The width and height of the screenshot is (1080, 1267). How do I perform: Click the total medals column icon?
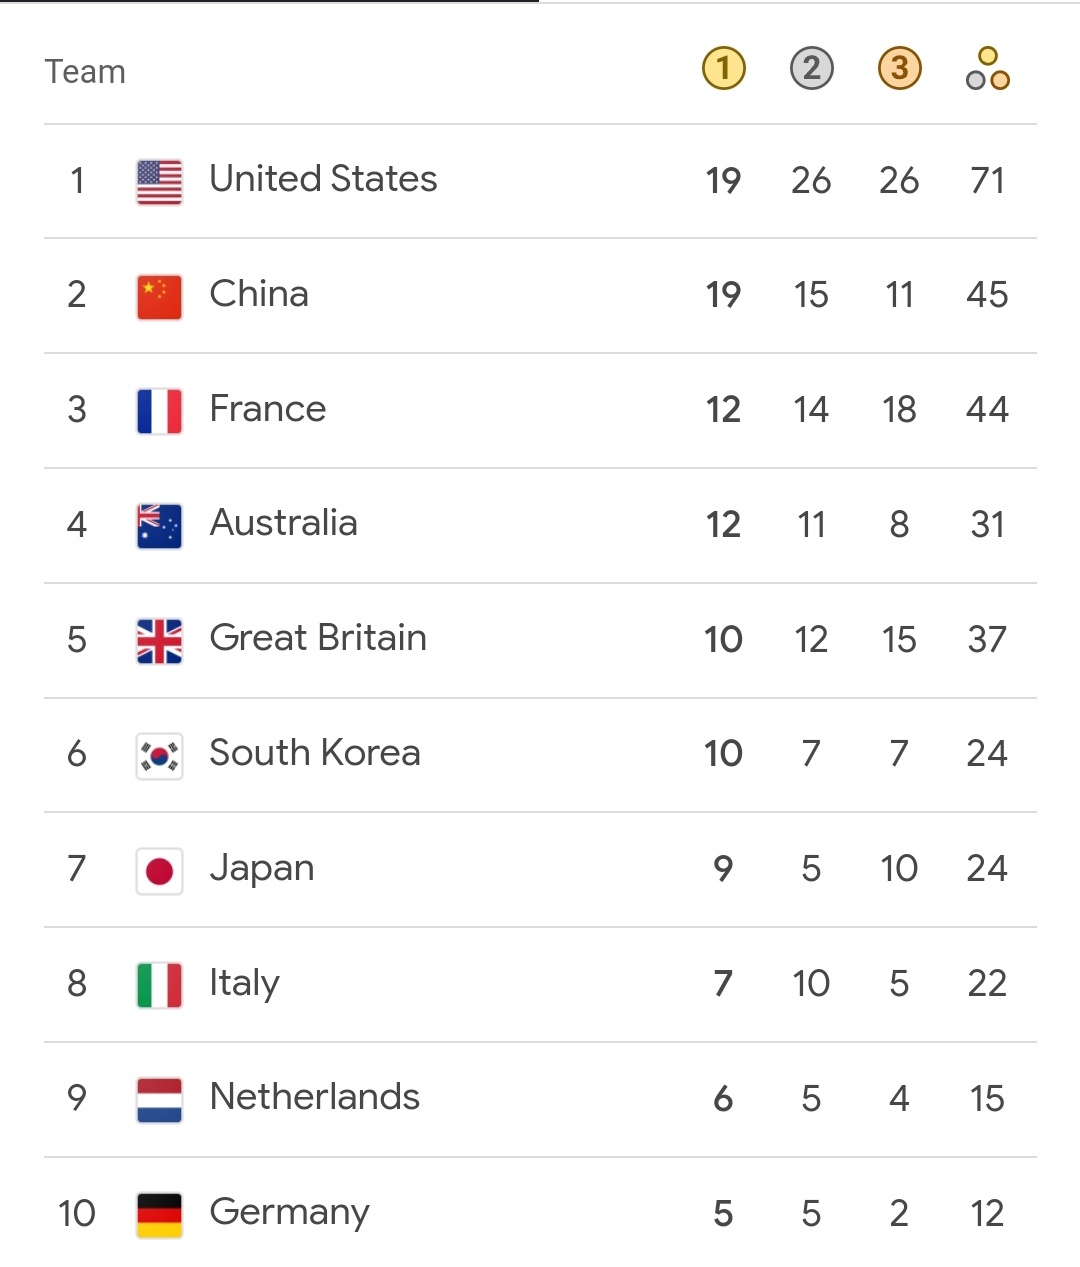pos(987,69)
